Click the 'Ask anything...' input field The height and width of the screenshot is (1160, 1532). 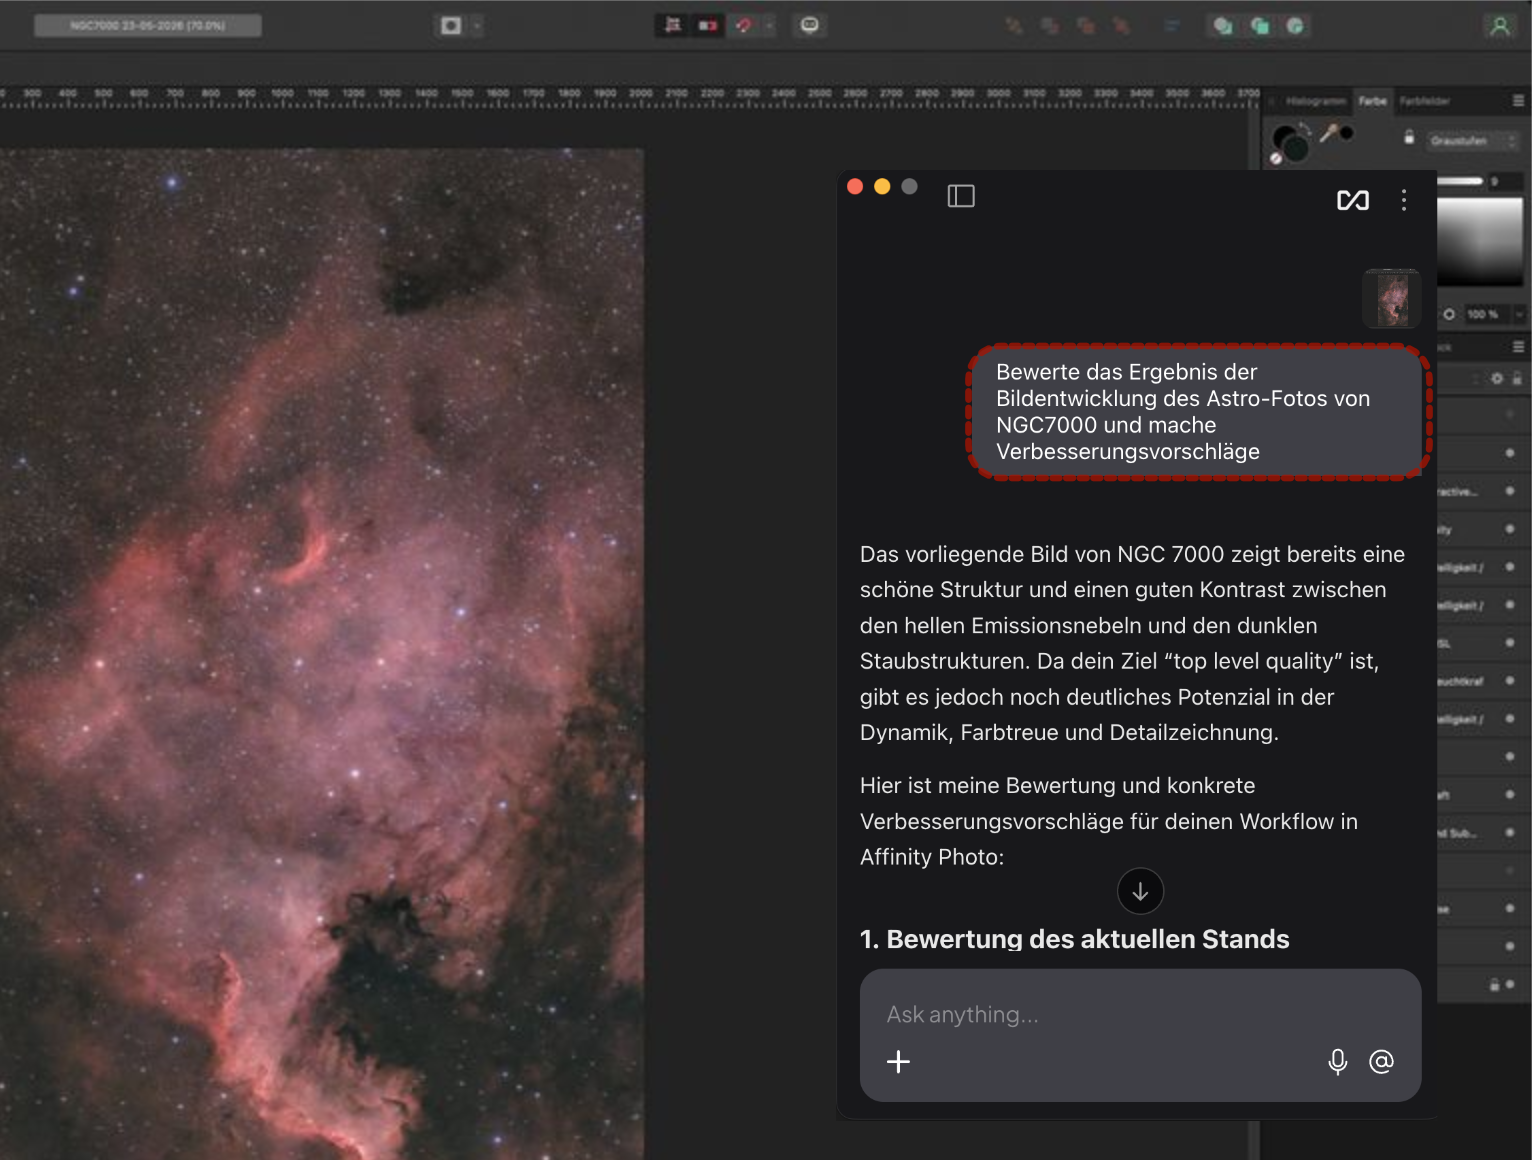coord(1140,1015)
